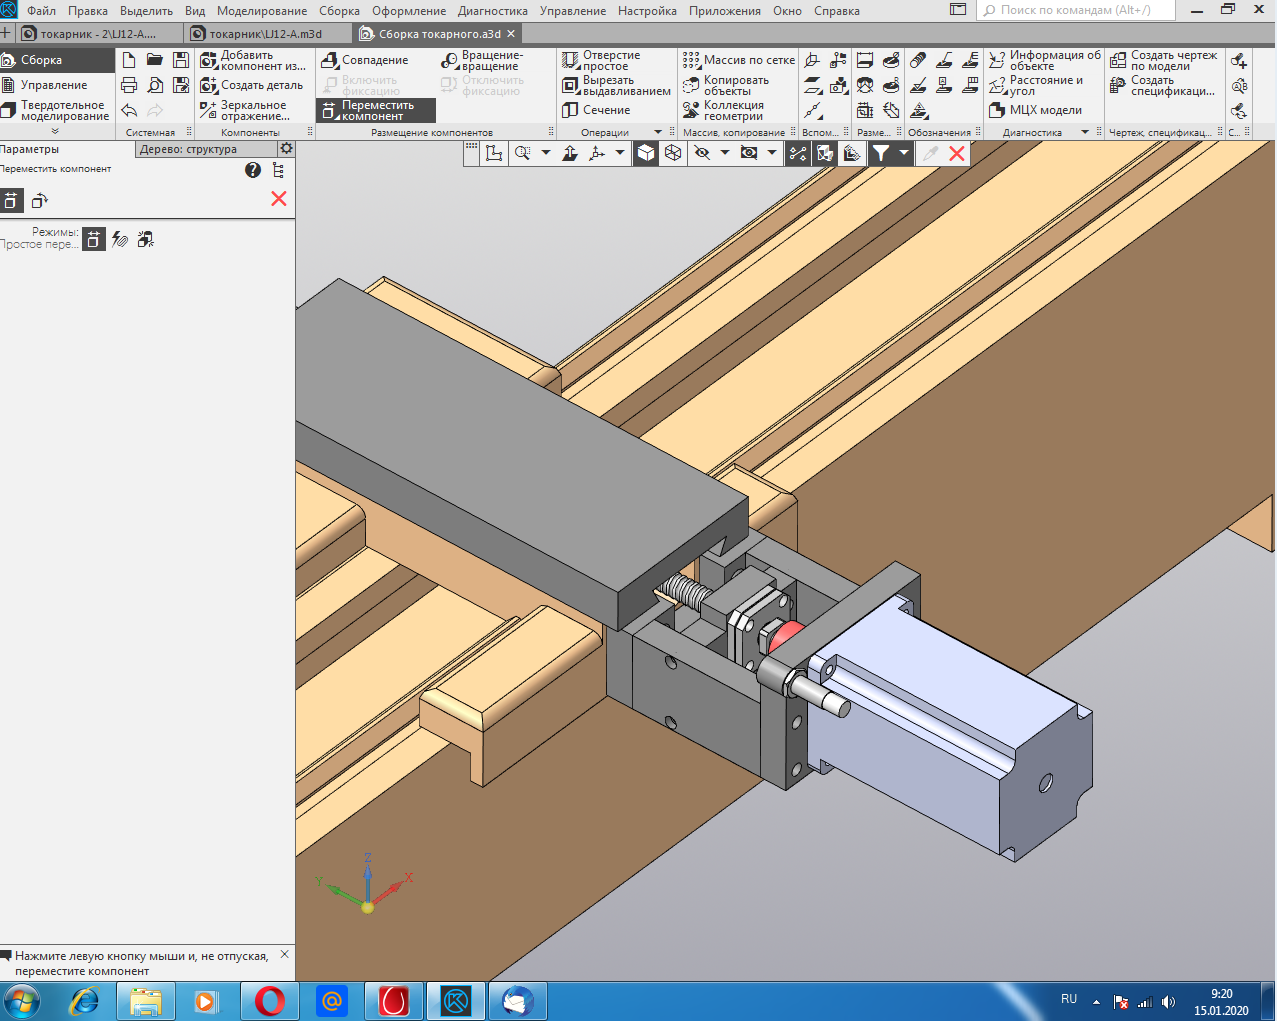The width and height of the screenshot is (1277, 1021).
Task: Click the Дерево: структура panel tab
Action: pos(189,149)
